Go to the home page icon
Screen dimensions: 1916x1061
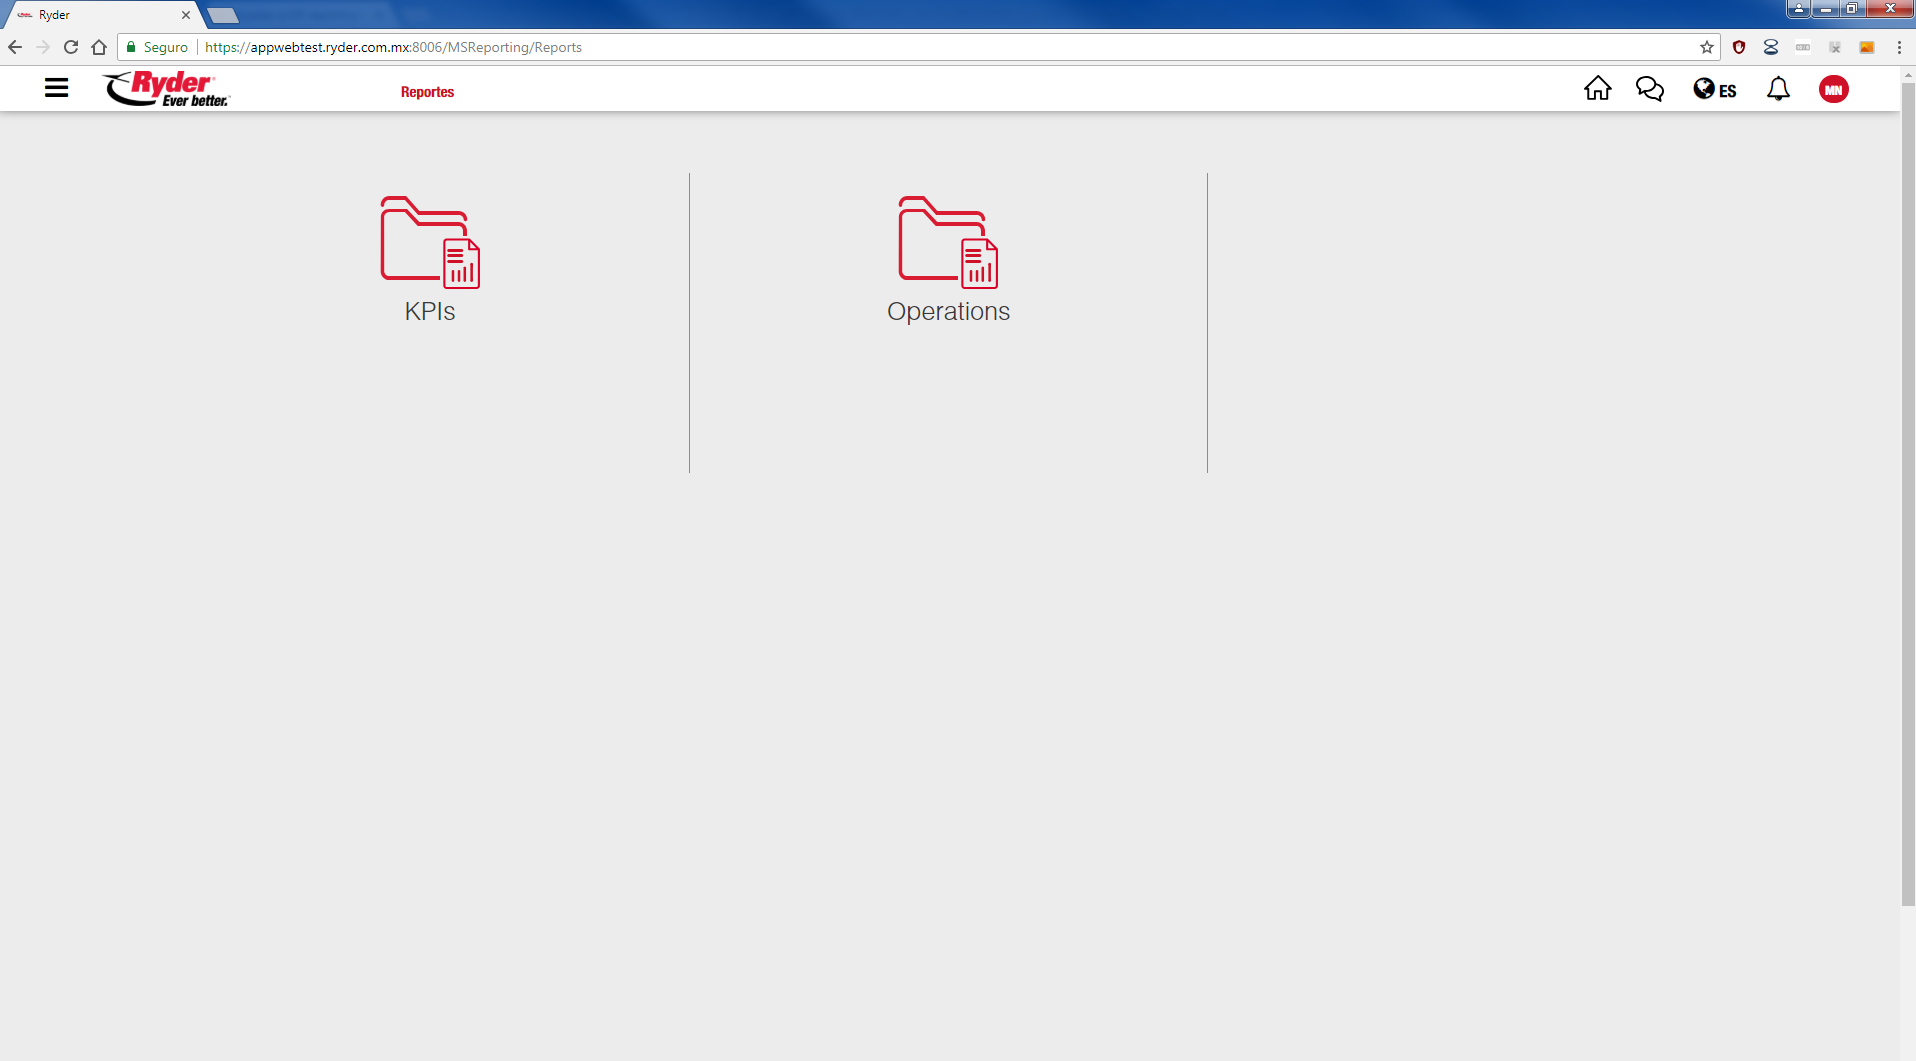pyautogui.click(x=1597, y=89)
